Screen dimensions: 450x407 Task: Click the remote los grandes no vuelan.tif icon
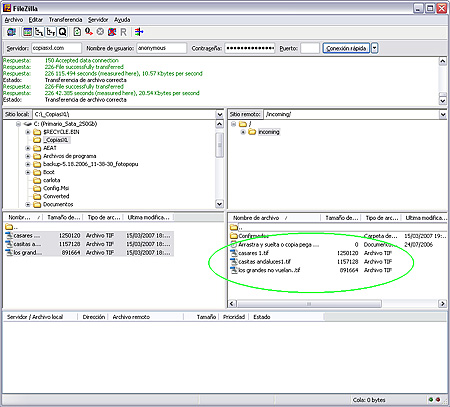234,270
